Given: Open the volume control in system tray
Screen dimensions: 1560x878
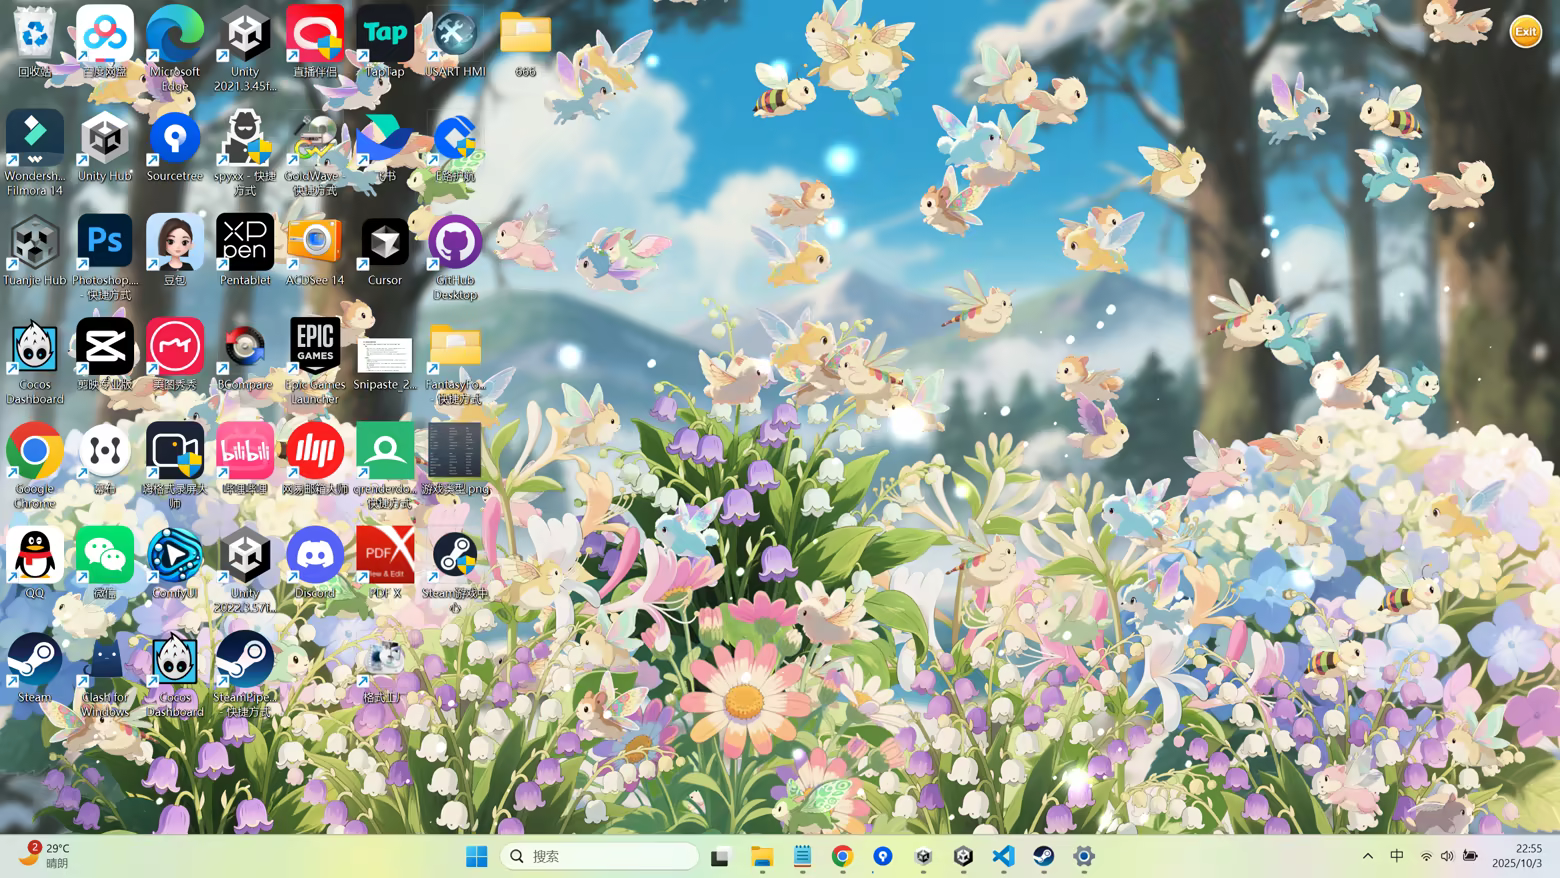Looking at the screenshot, I should pos(1447,856).
